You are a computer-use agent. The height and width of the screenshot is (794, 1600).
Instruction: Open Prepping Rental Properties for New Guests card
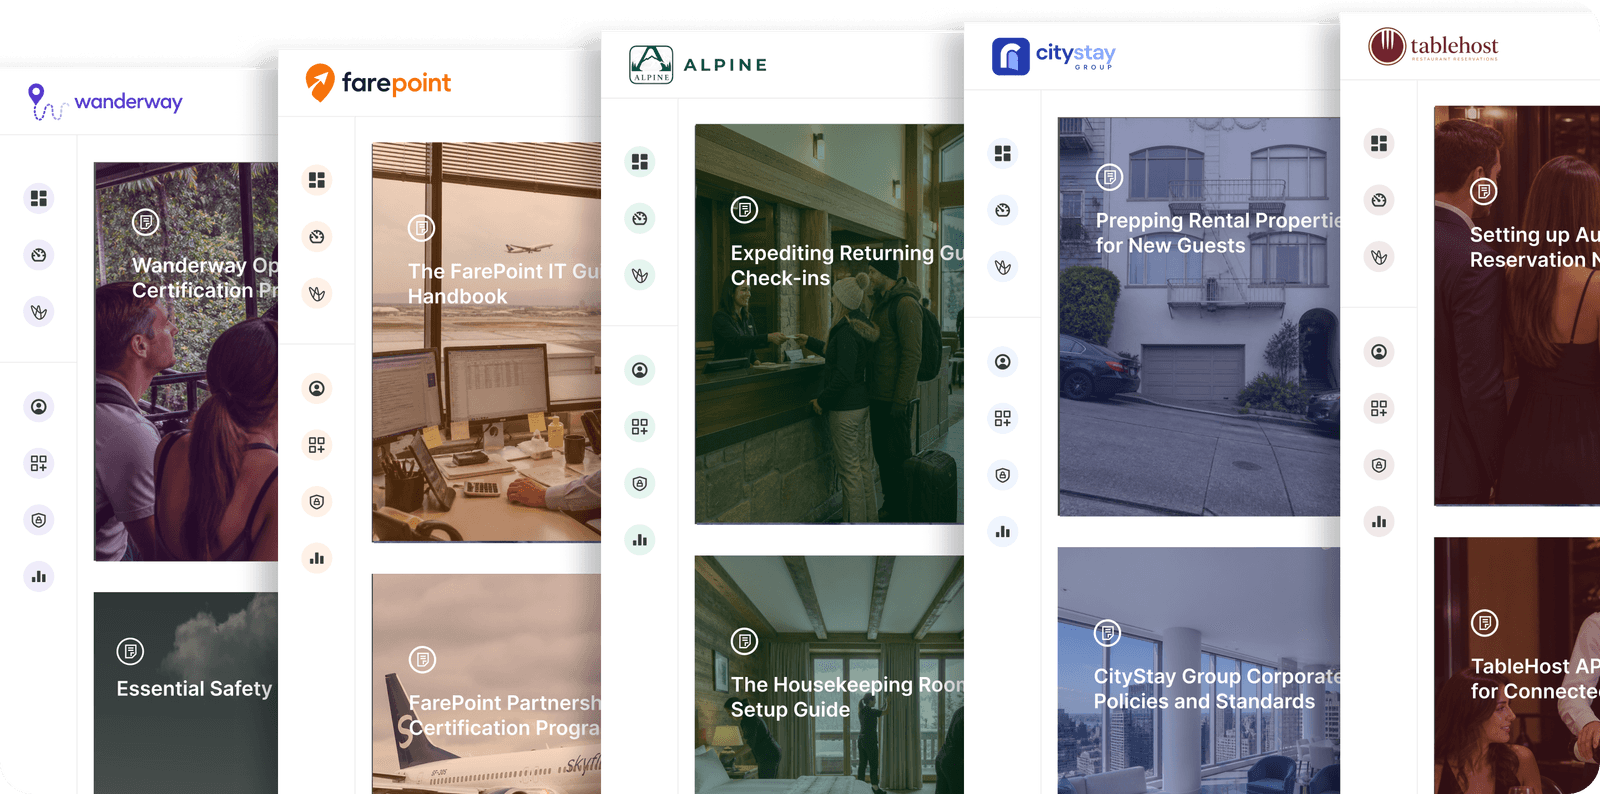coord(1199,316)
